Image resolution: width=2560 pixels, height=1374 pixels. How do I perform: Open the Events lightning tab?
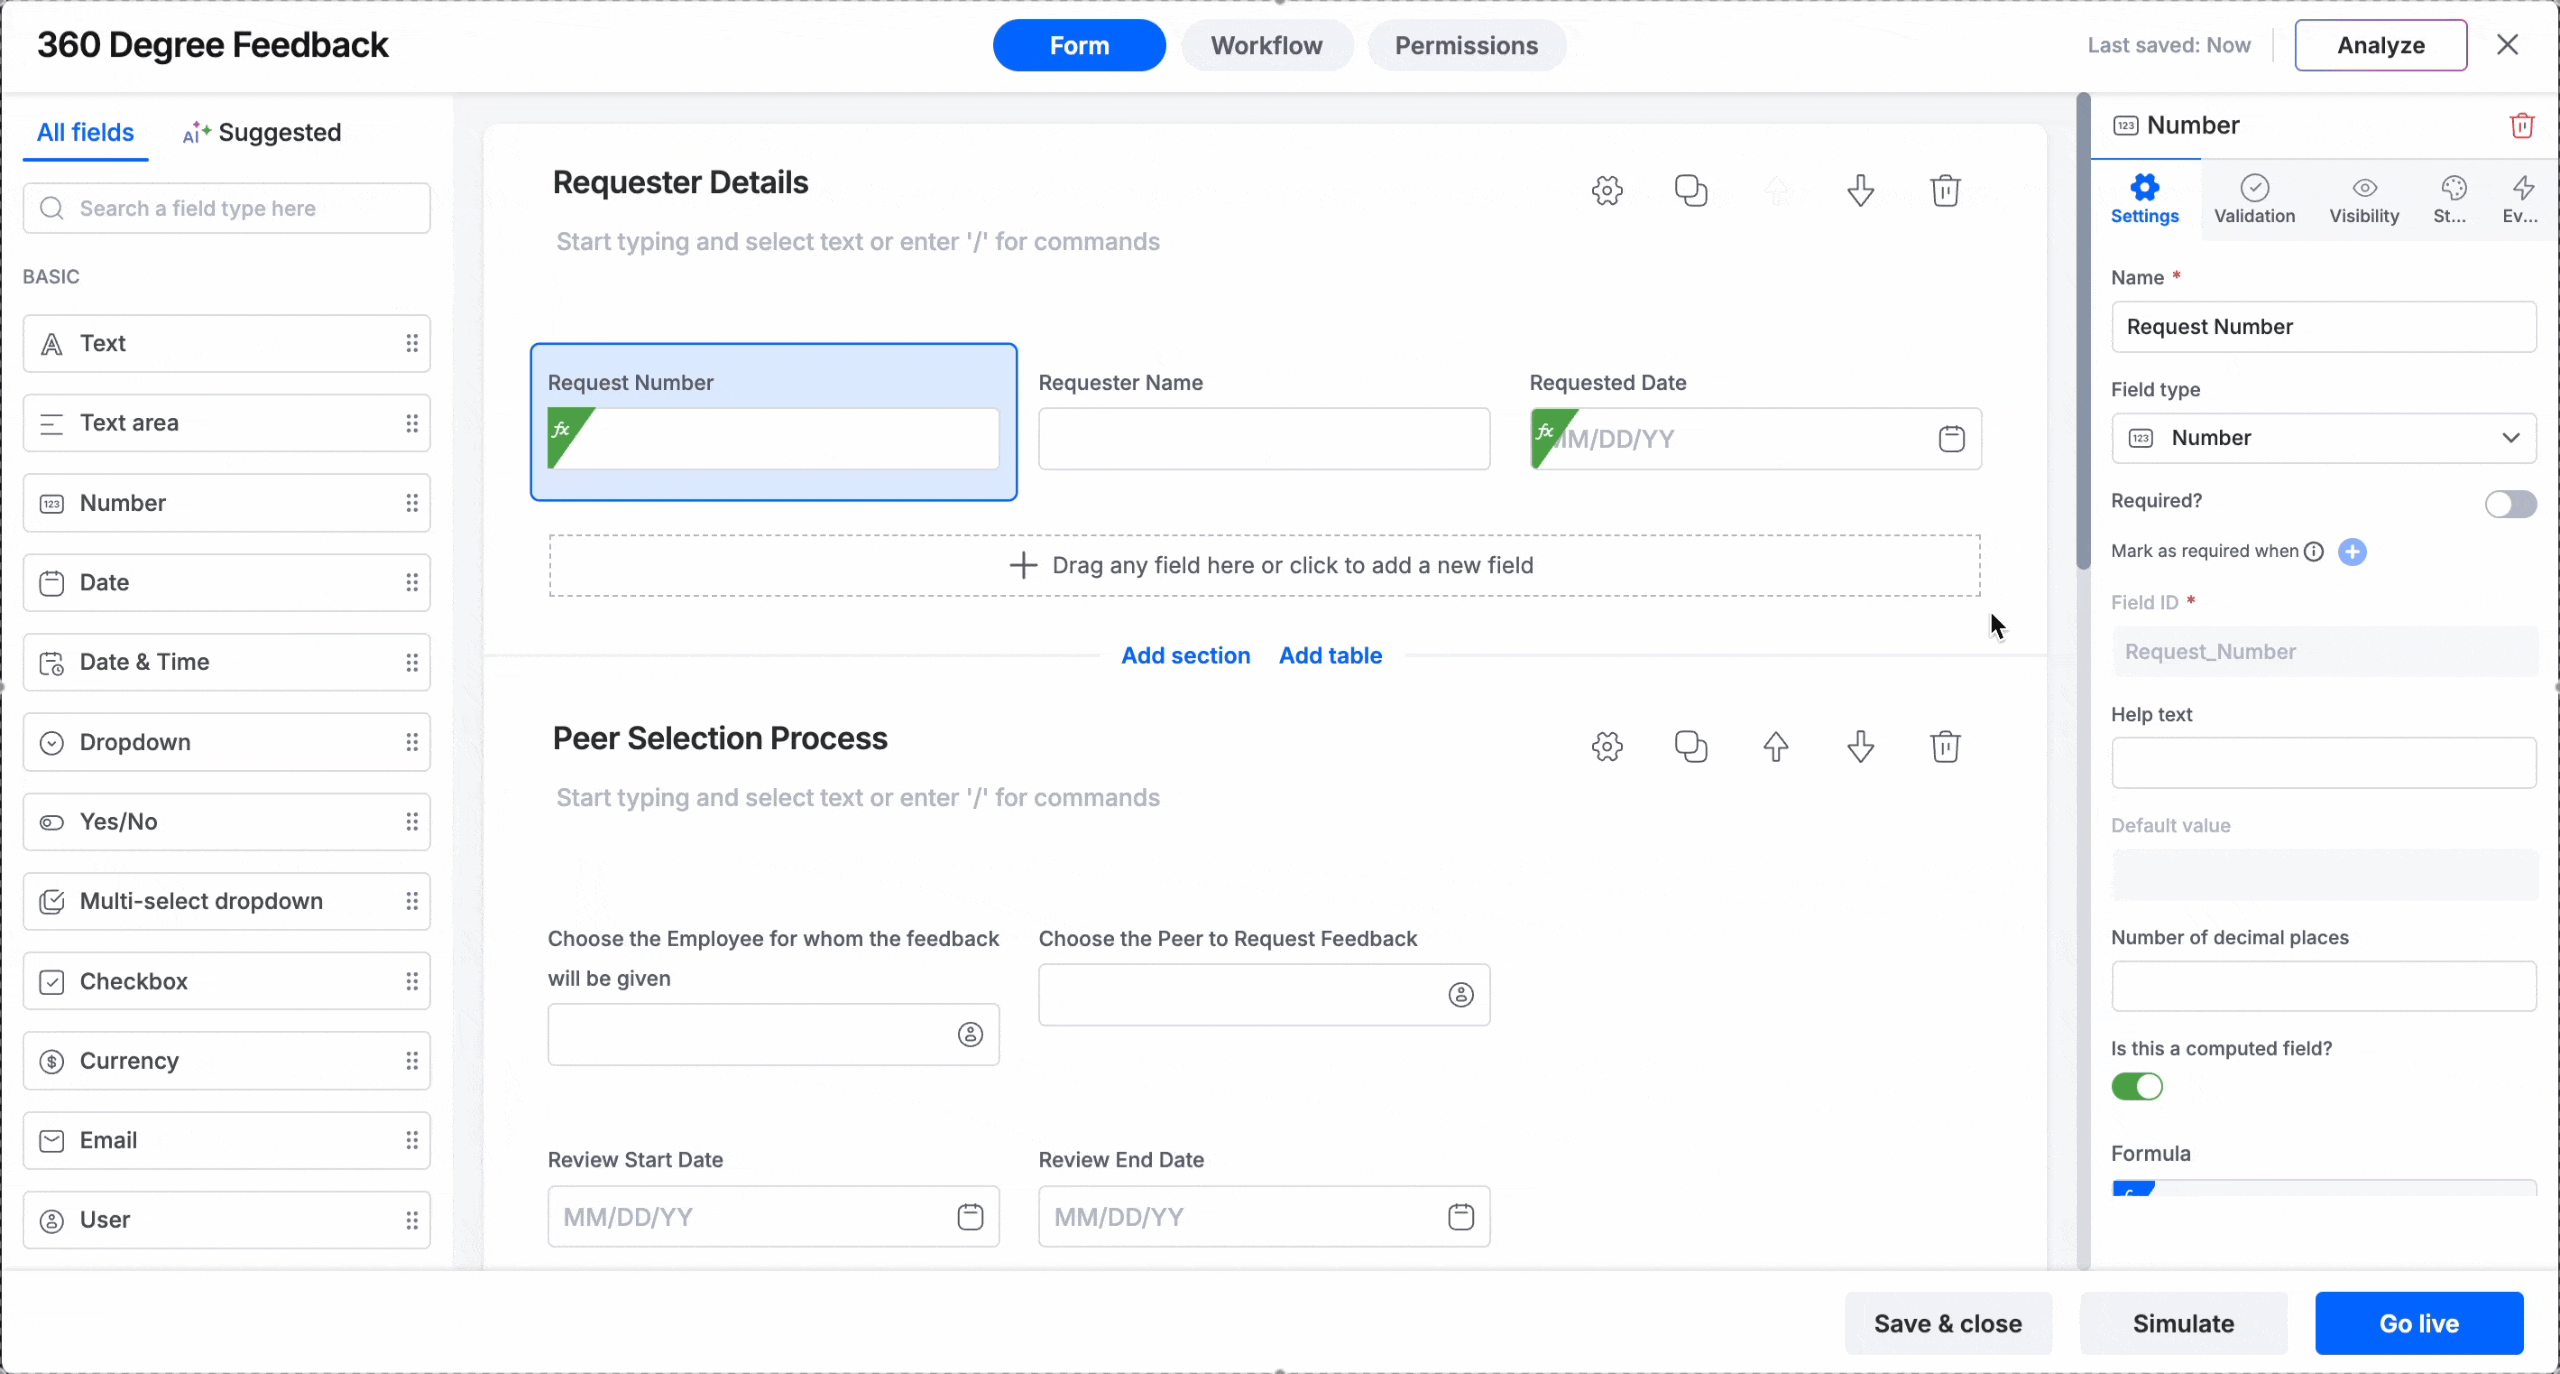(x=2520, y=199)
